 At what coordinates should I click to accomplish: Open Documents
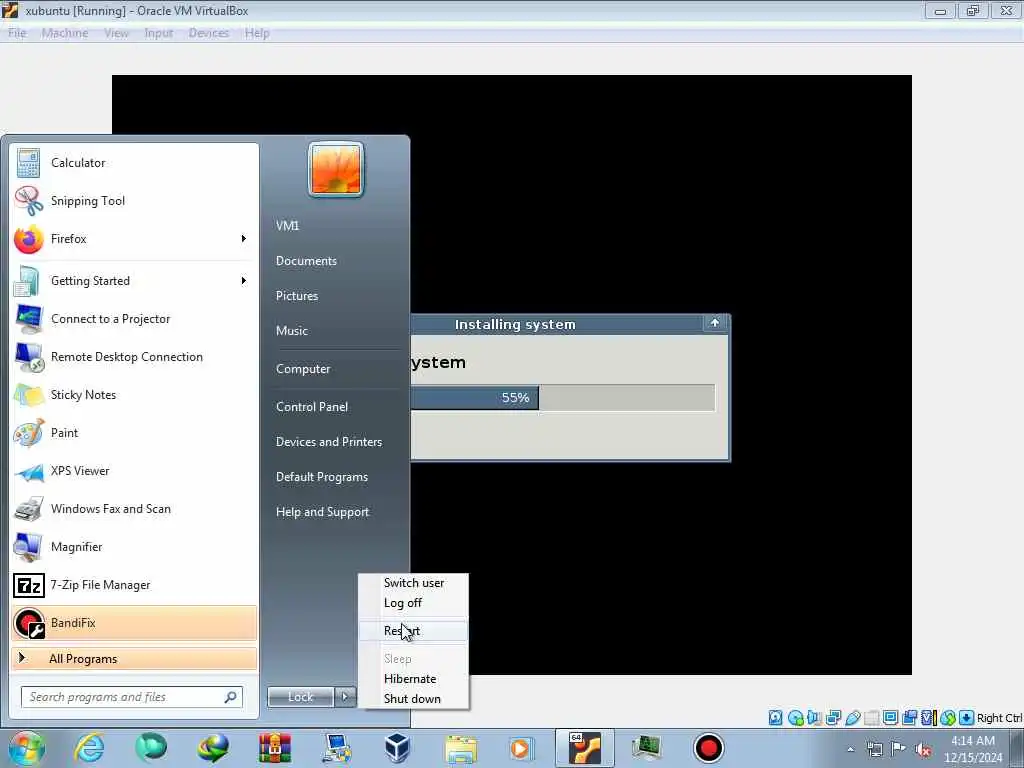306,261
